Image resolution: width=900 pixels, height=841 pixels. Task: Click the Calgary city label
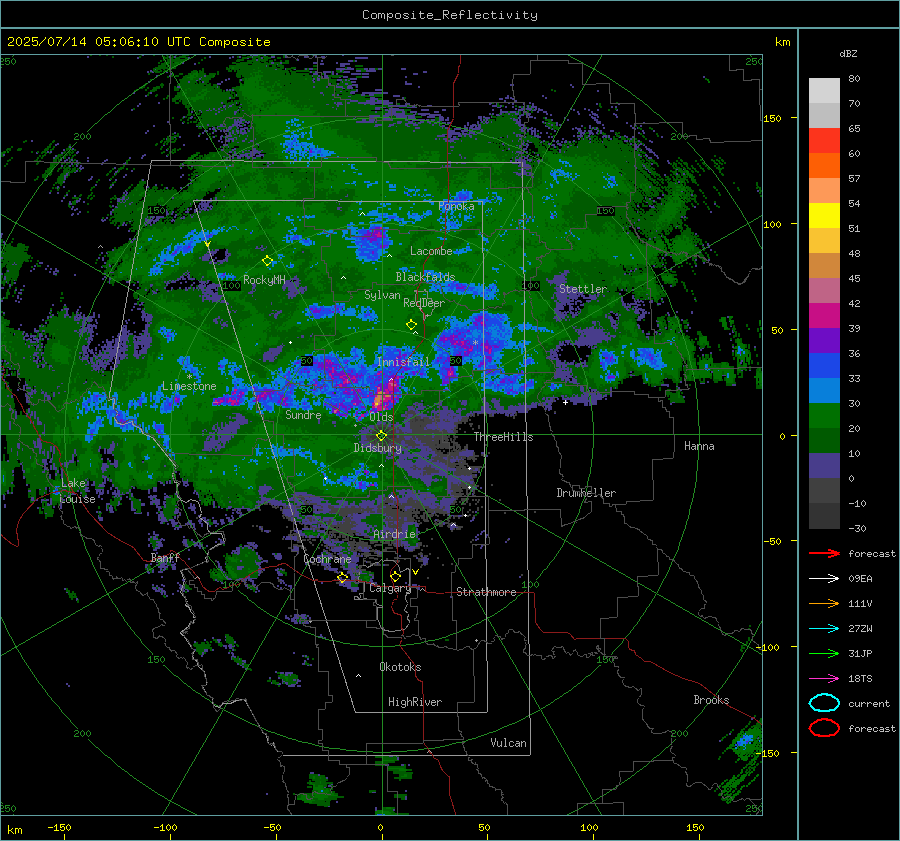point(390,588)
